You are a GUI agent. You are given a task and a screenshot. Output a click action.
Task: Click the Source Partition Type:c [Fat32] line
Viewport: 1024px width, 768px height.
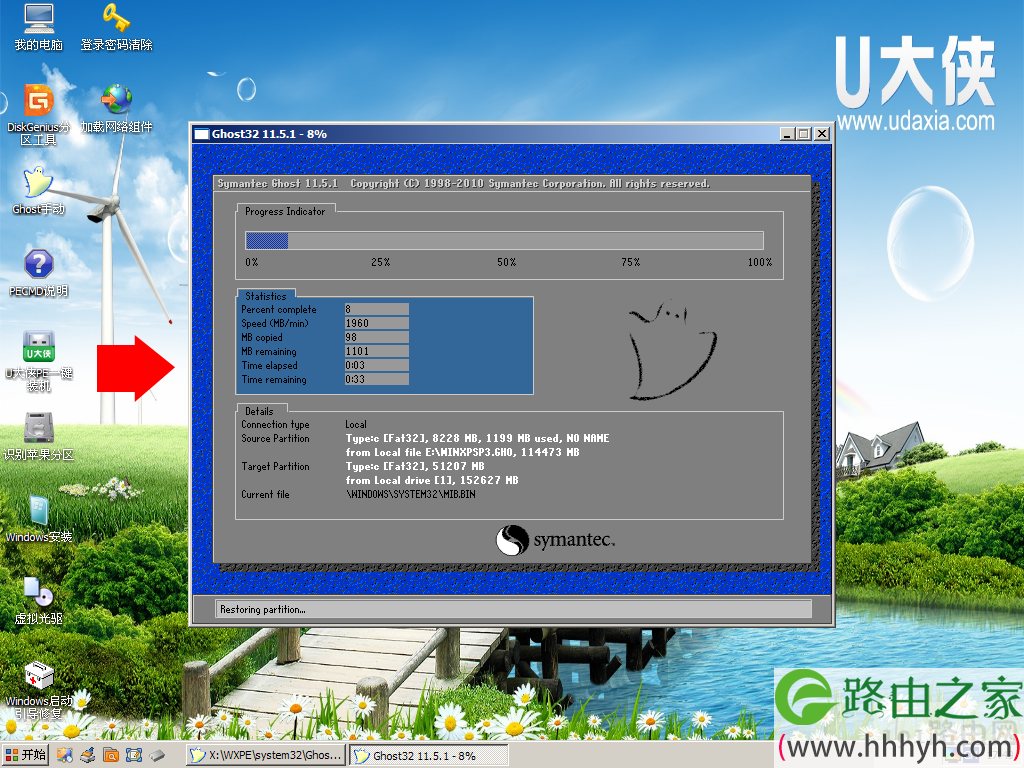tap(477, 438)
